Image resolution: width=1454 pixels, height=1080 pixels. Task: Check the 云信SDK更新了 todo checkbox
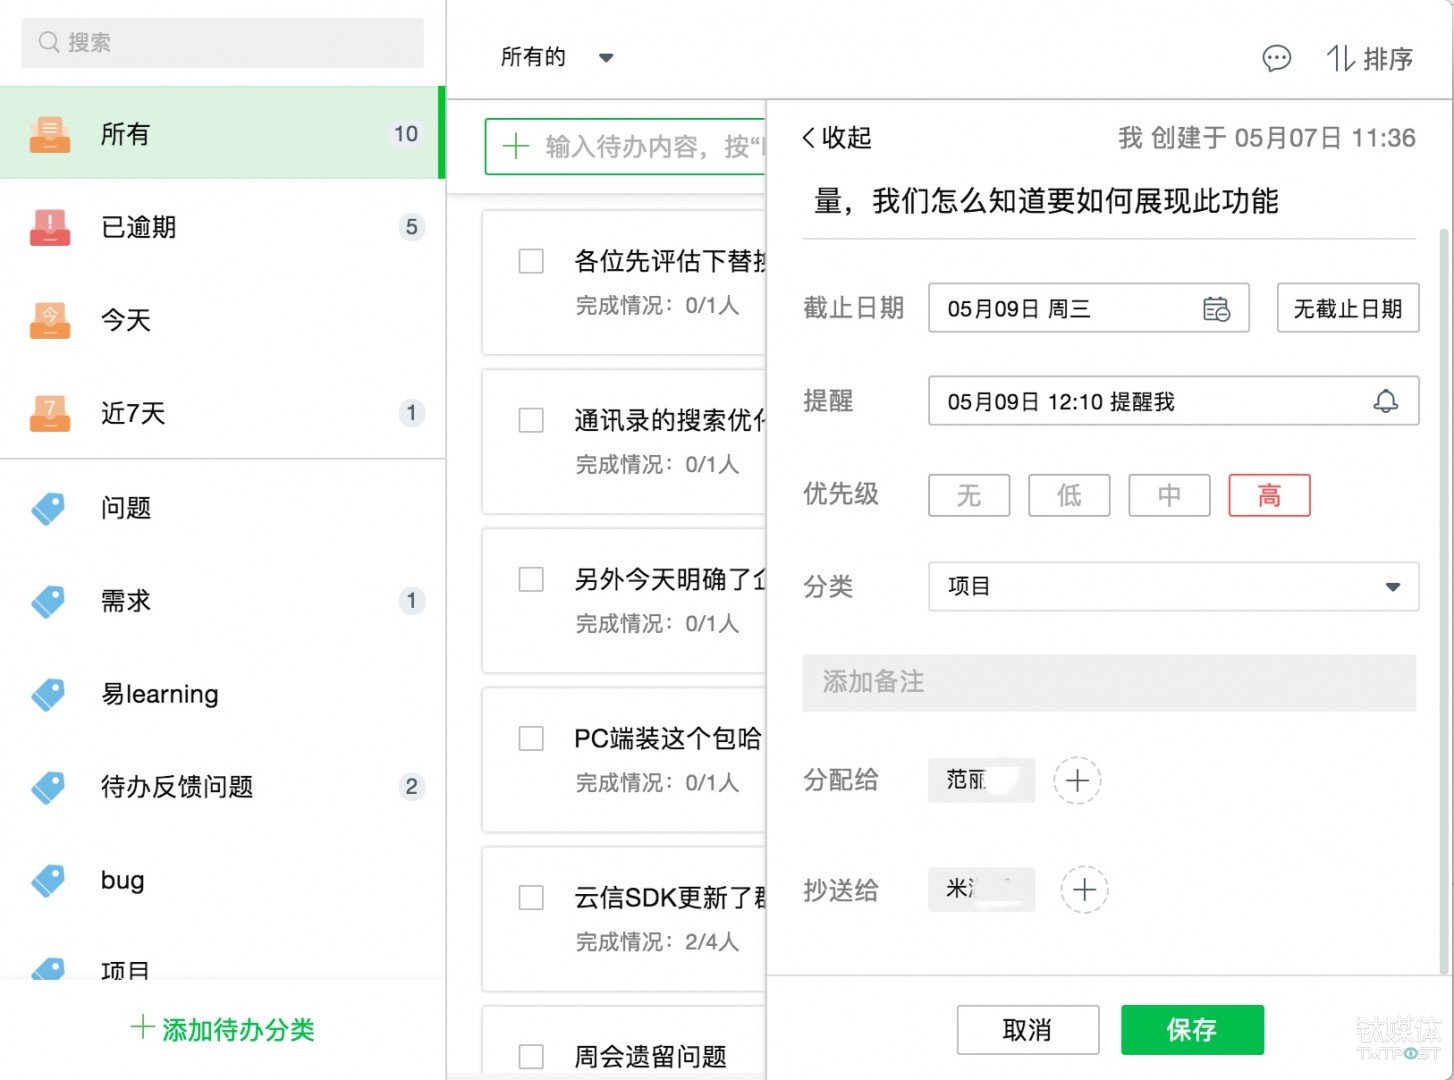pyautogui.click(x=531, y=897)
